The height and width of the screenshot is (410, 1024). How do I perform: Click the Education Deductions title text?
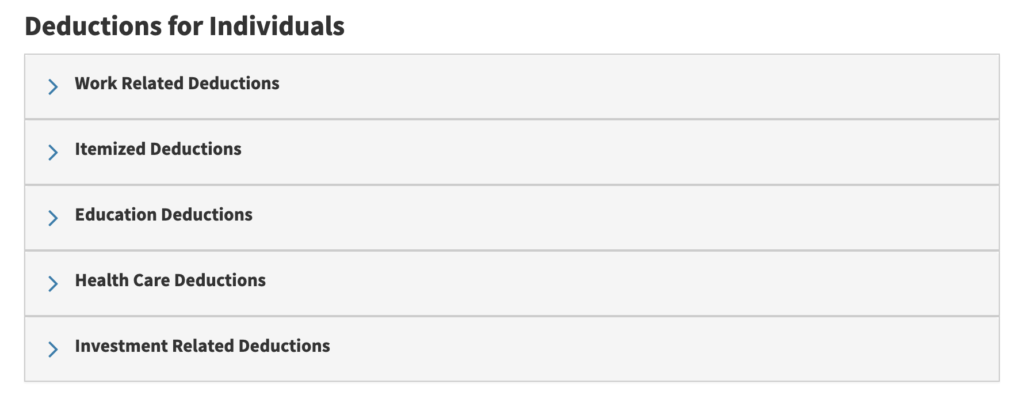[x=163, y=215]
